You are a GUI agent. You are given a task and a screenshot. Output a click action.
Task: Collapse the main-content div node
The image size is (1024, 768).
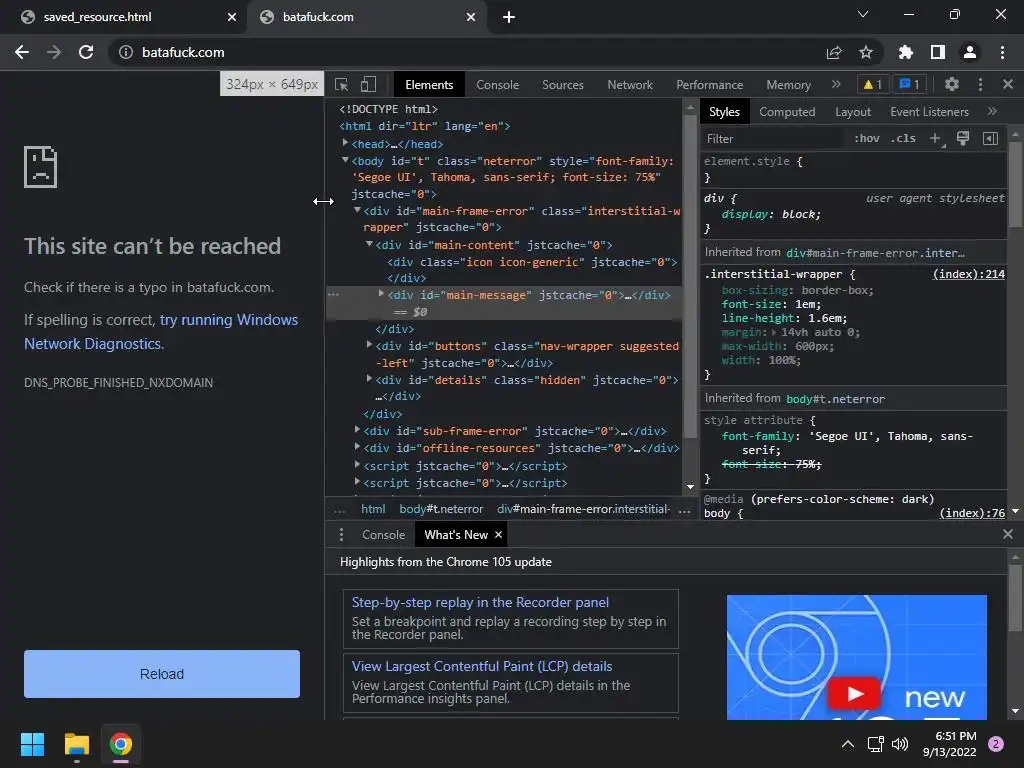[369, 244]
